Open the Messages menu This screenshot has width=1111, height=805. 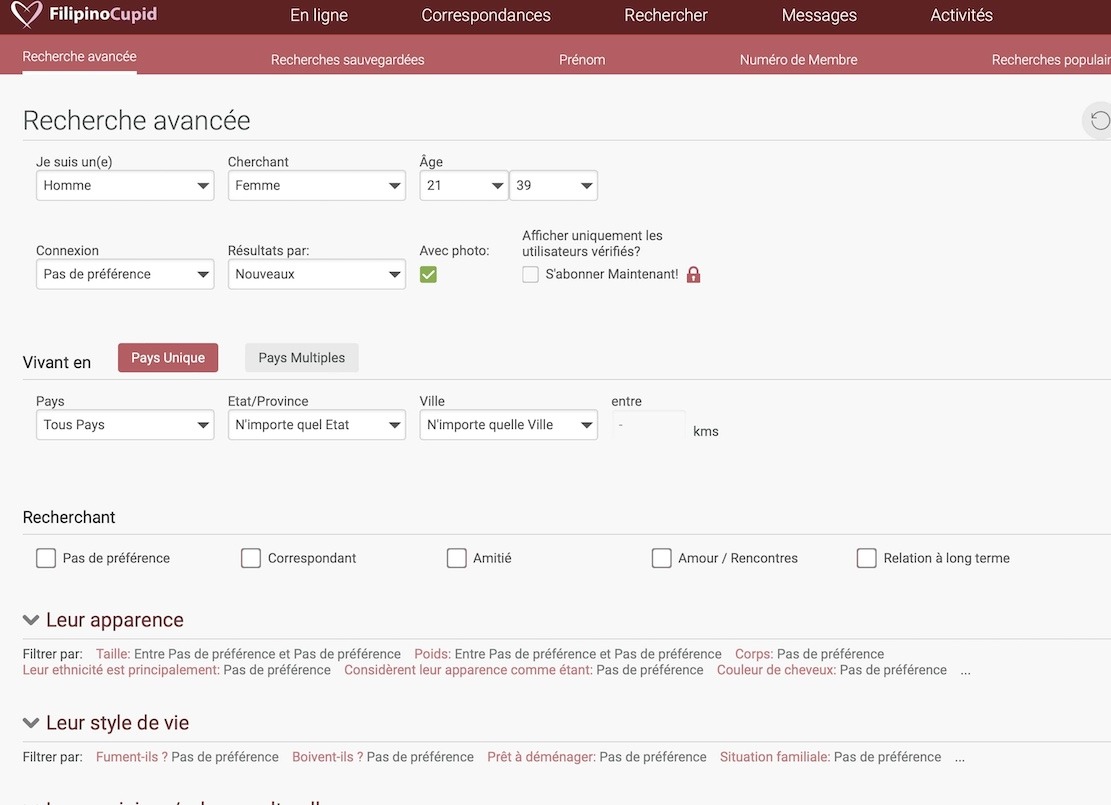tap(818, 16)
